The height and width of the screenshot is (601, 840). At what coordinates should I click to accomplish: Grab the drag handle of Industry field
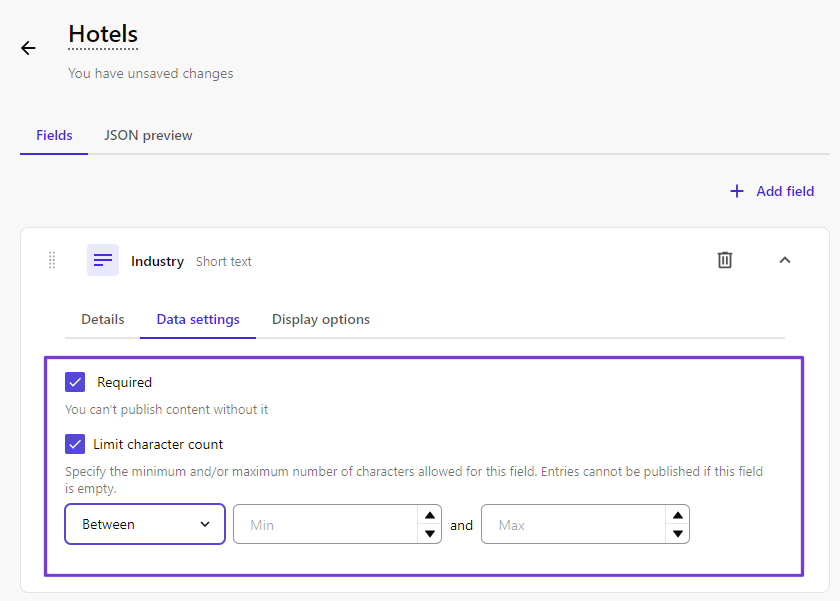(52, 260)
